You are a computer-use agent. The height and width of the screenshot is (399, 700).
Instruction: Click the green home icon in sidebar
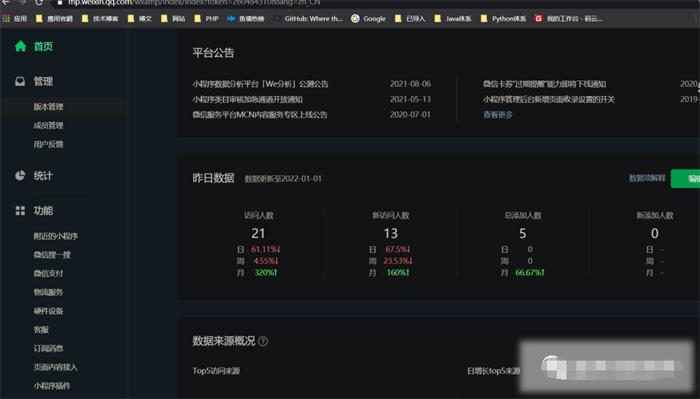coord(20,46)
